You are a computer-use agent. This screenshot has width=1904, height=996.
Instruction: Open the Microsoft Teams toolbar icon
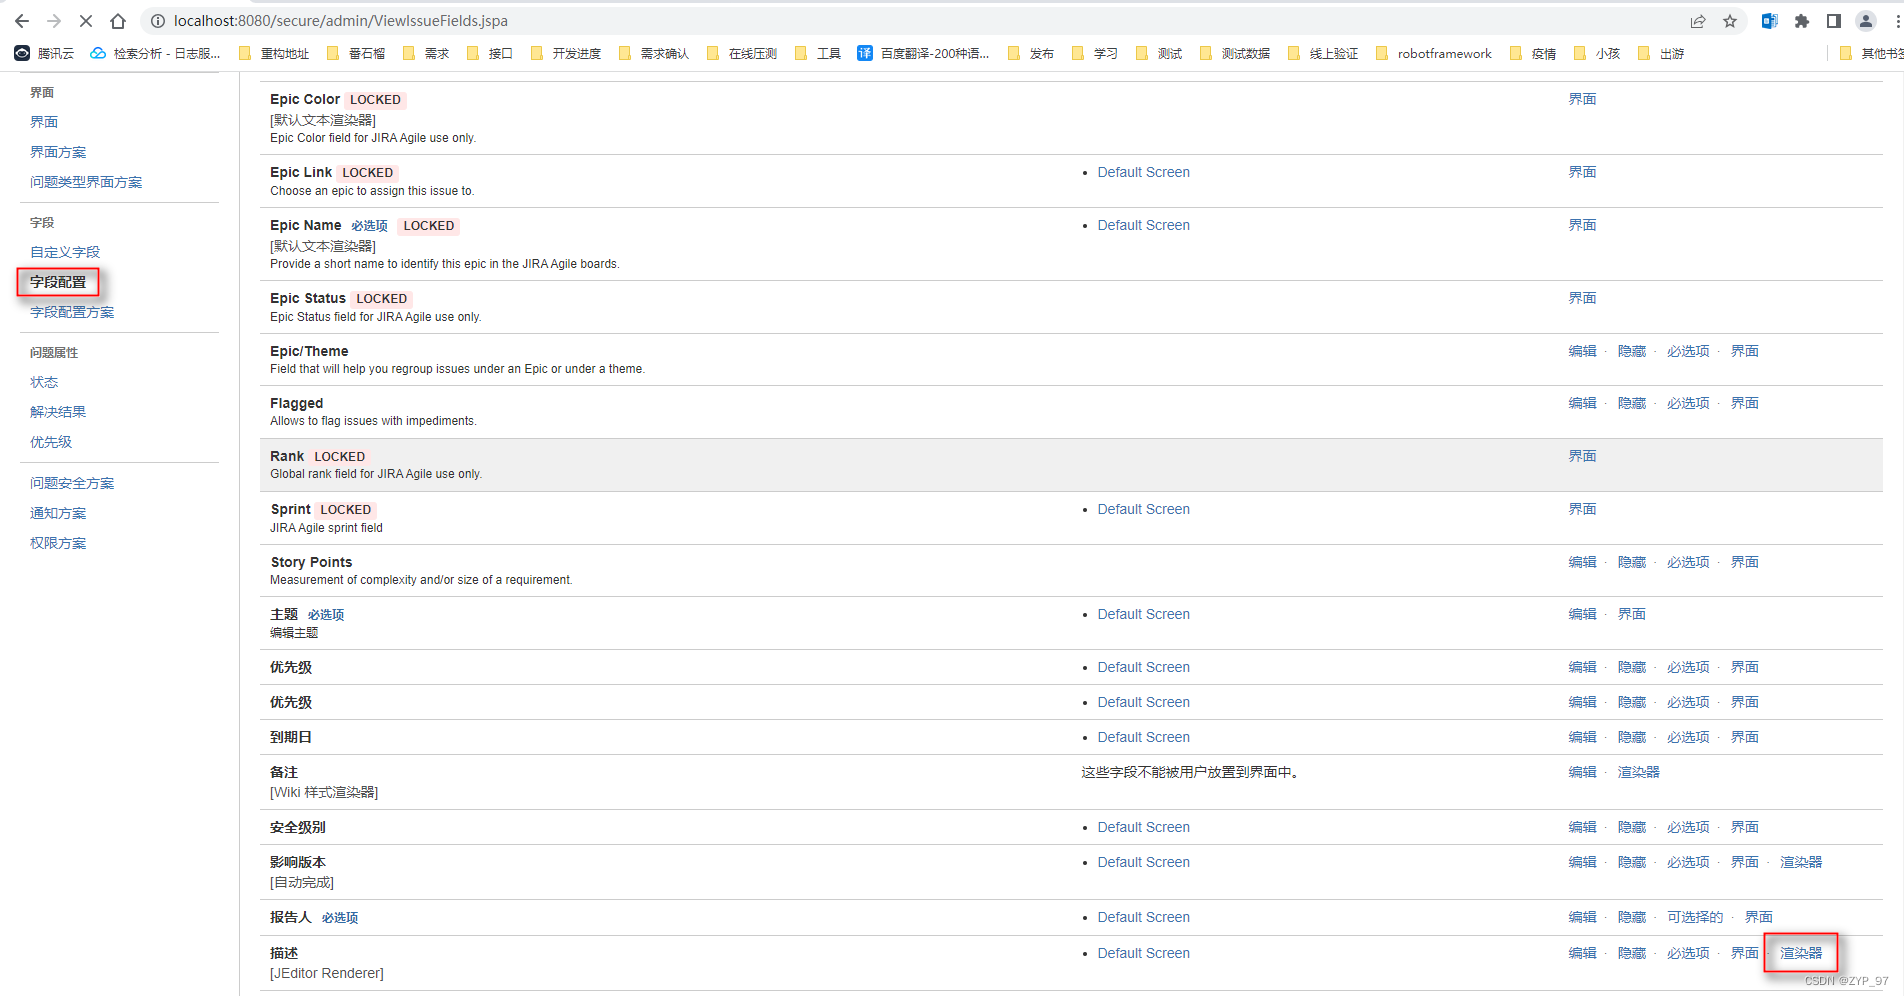pos(1769,20)
